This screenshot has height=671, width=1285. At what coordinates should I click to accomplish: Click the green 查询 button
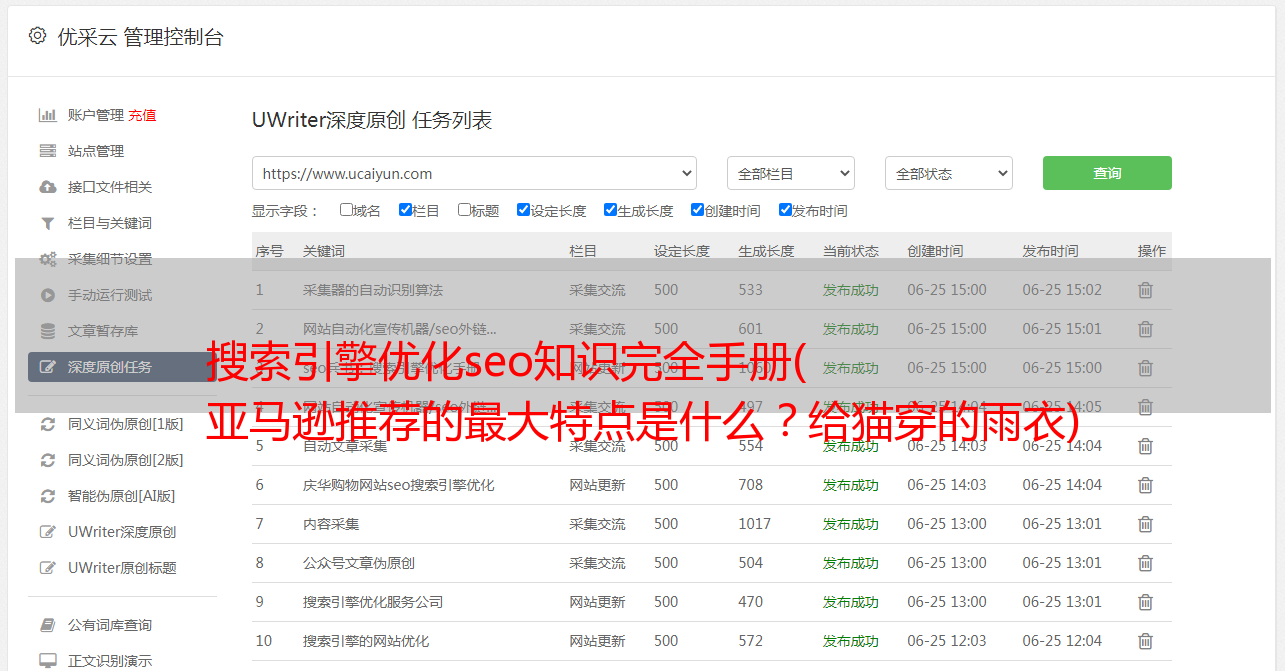click(1107, 173)
